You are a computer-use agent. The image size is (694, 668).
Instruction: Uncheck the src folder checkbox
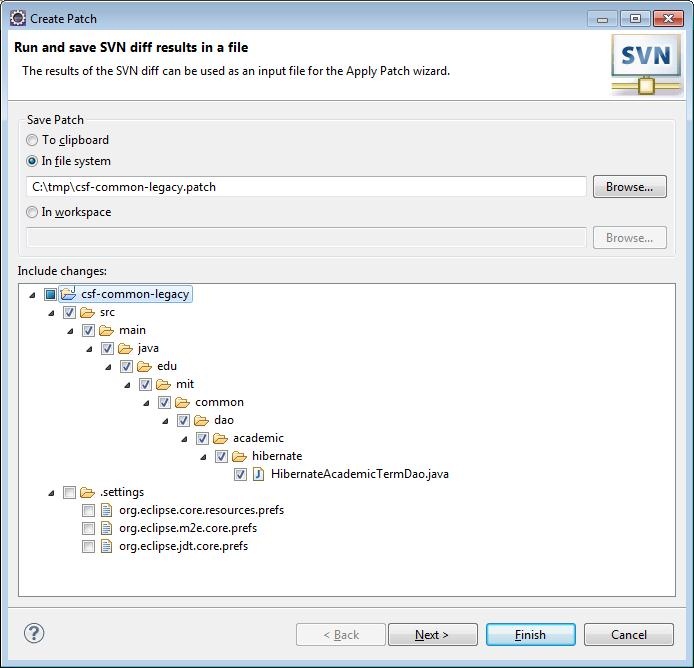[69, 313]
